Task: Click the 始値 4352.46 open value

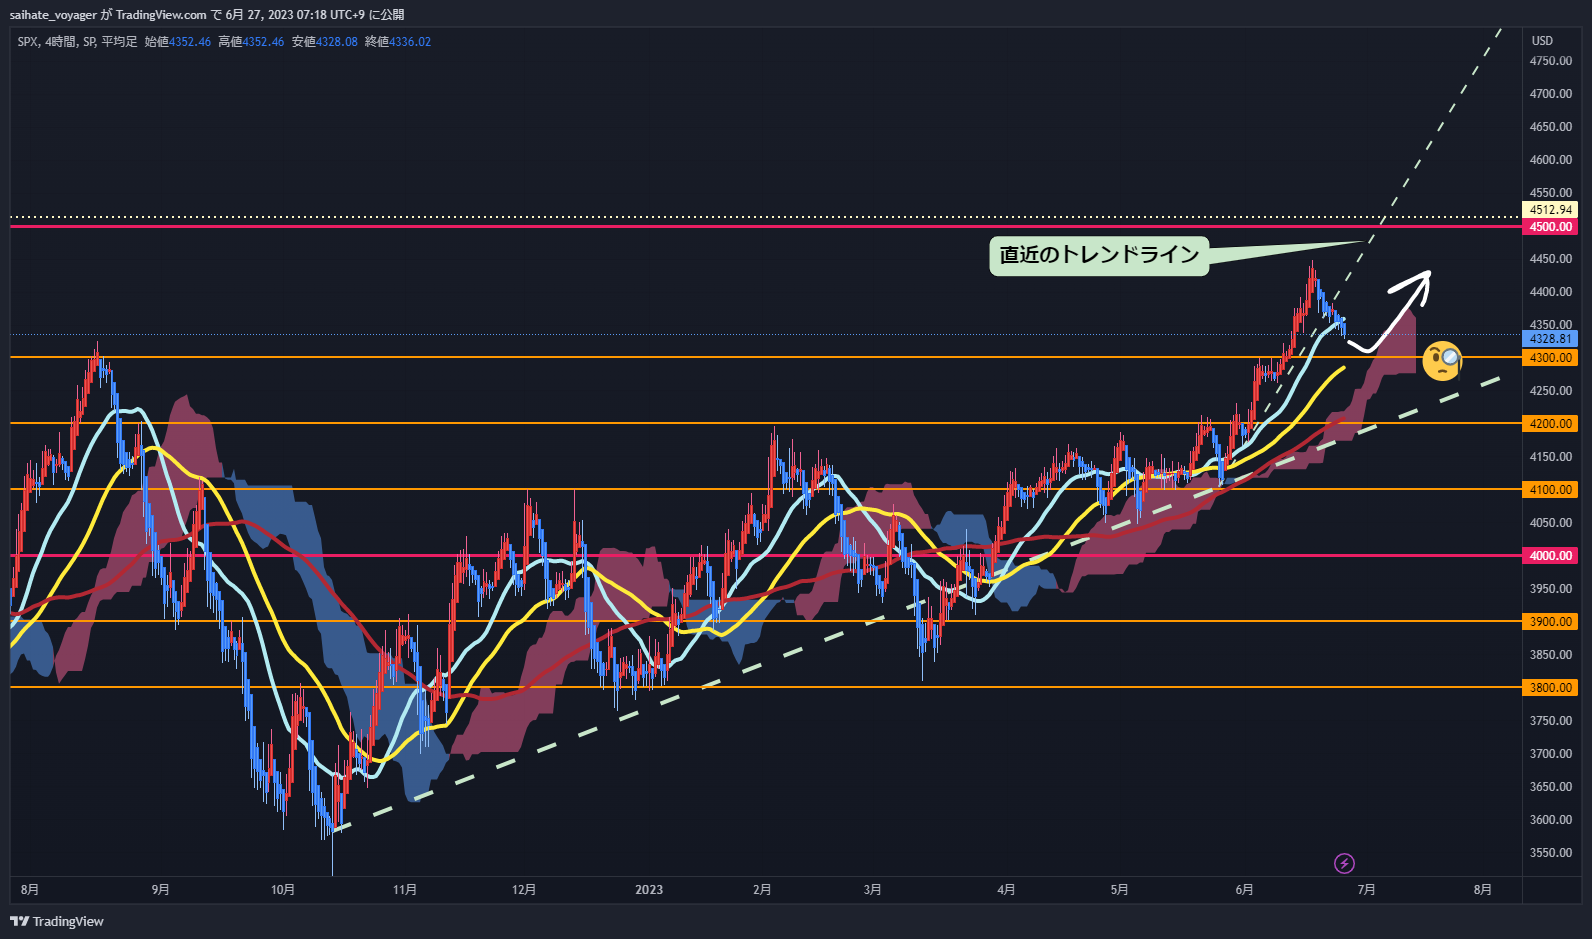Action: [178, 42]
